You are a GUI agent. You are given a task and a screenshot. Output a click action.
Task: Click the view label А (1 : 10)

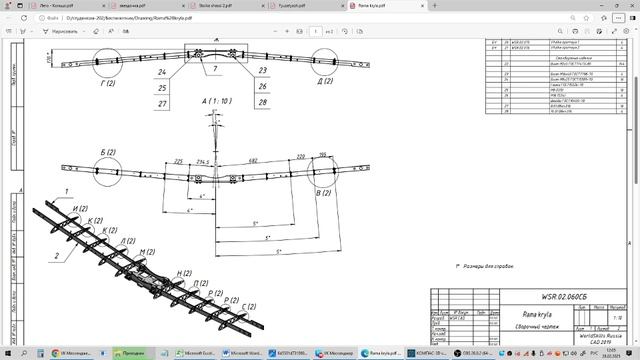(x=217, y=101)
